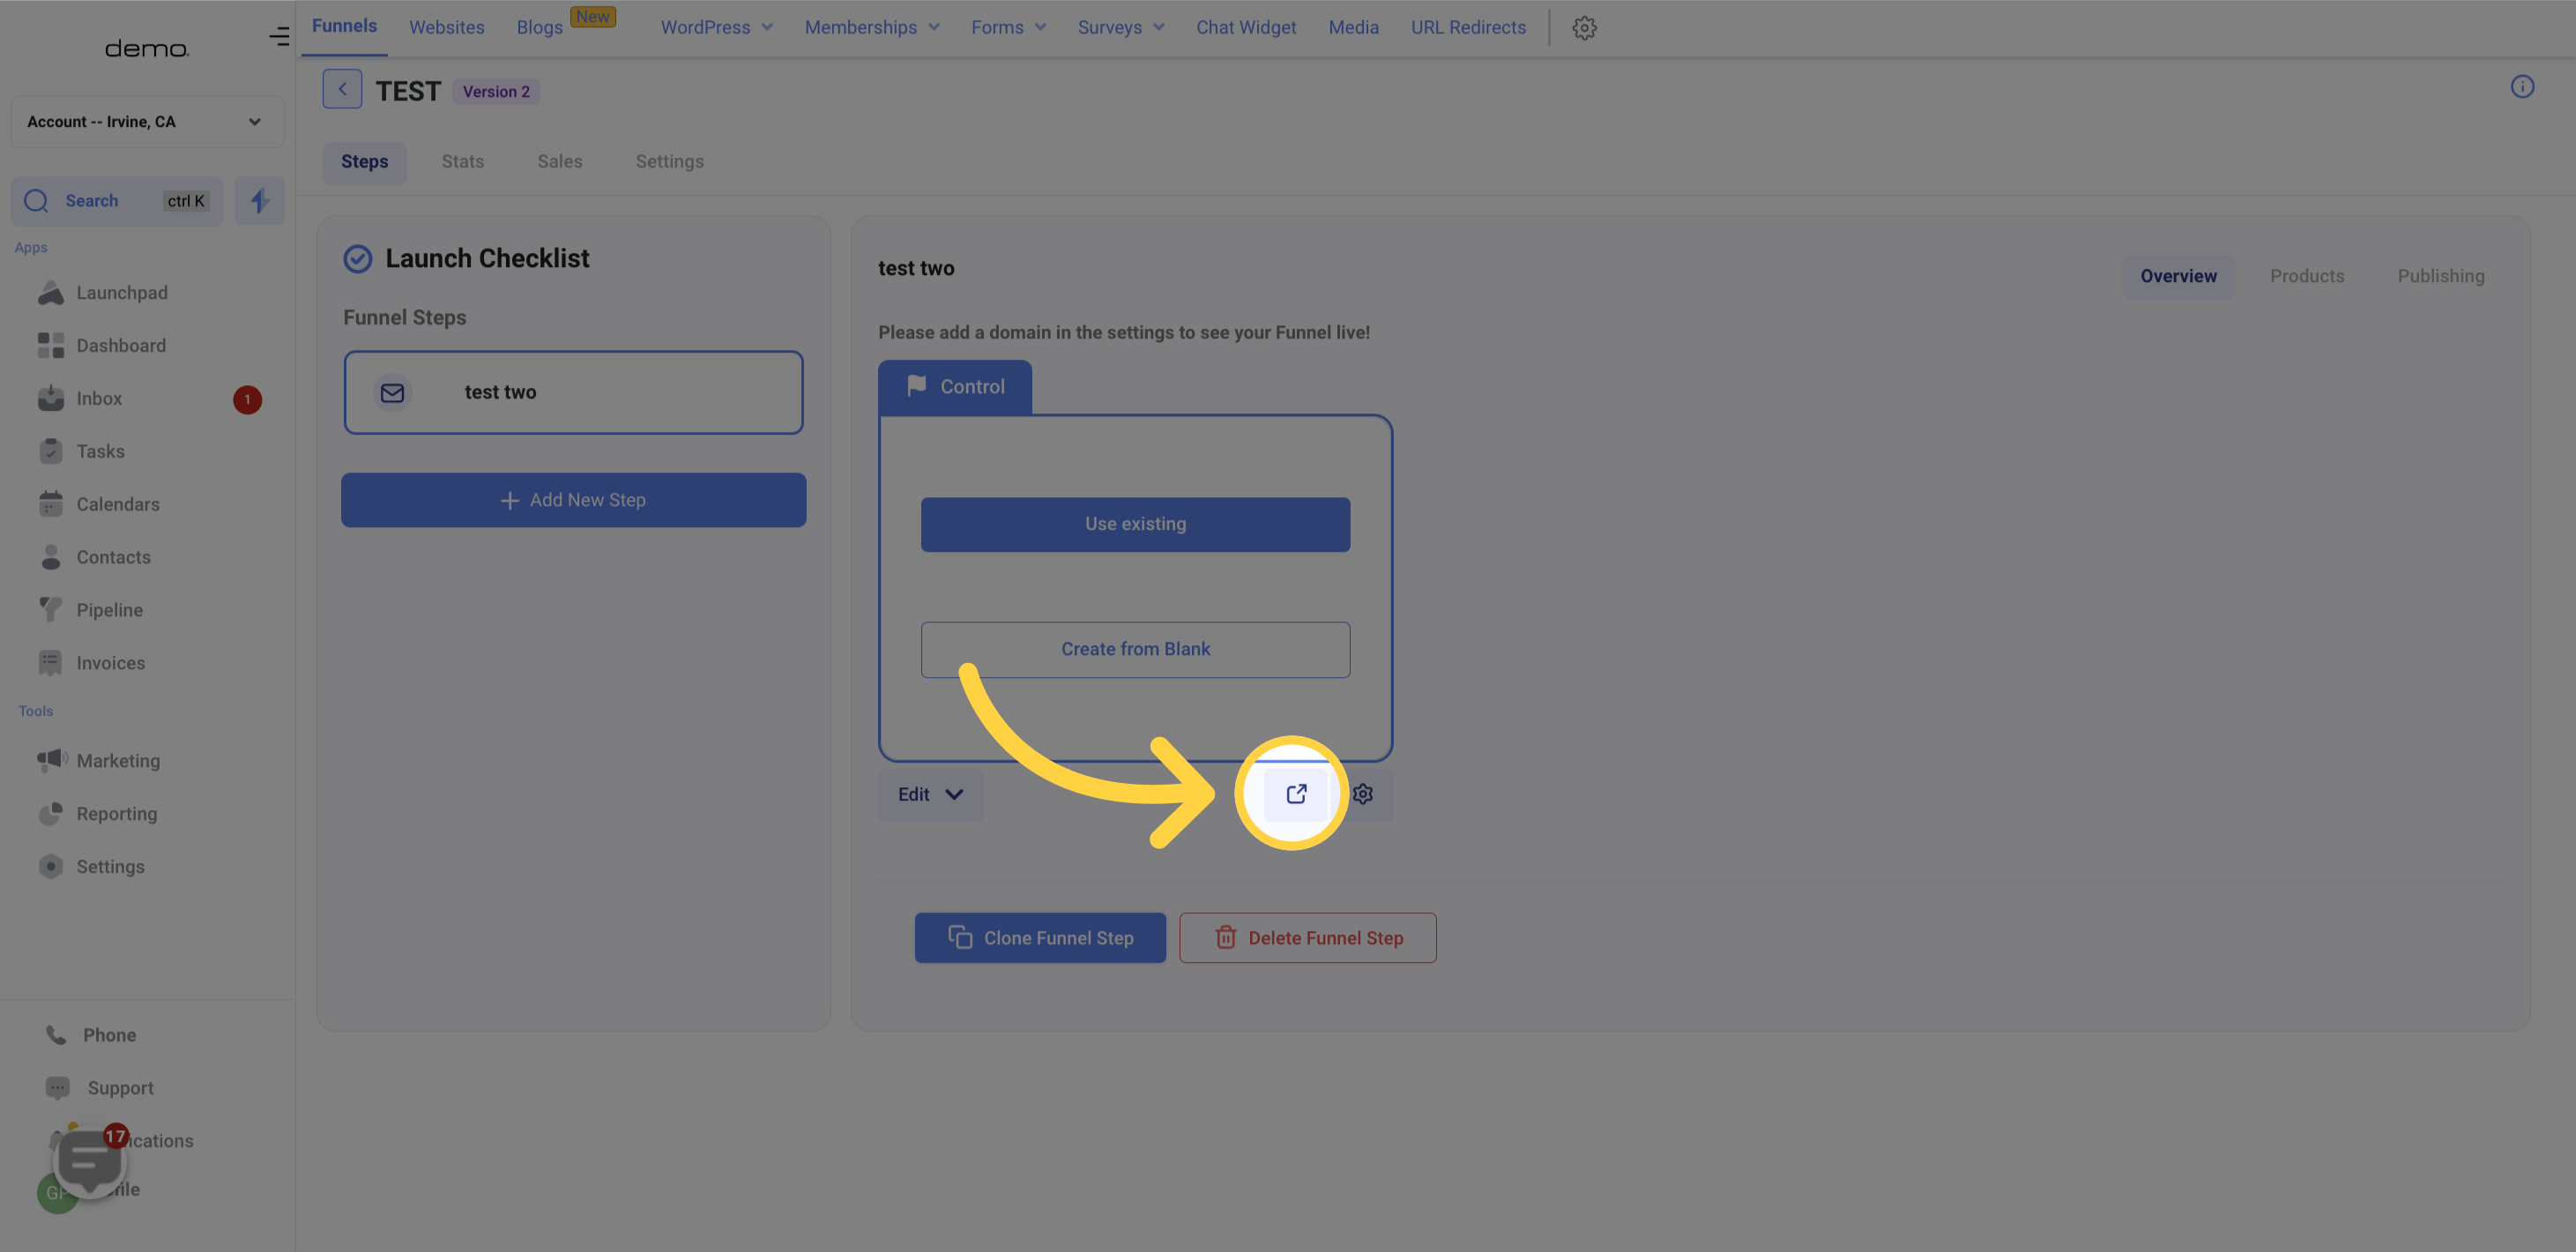
Task: Click the Marketing megaphone icon in sidebar
Action: (x=51, y=759)
